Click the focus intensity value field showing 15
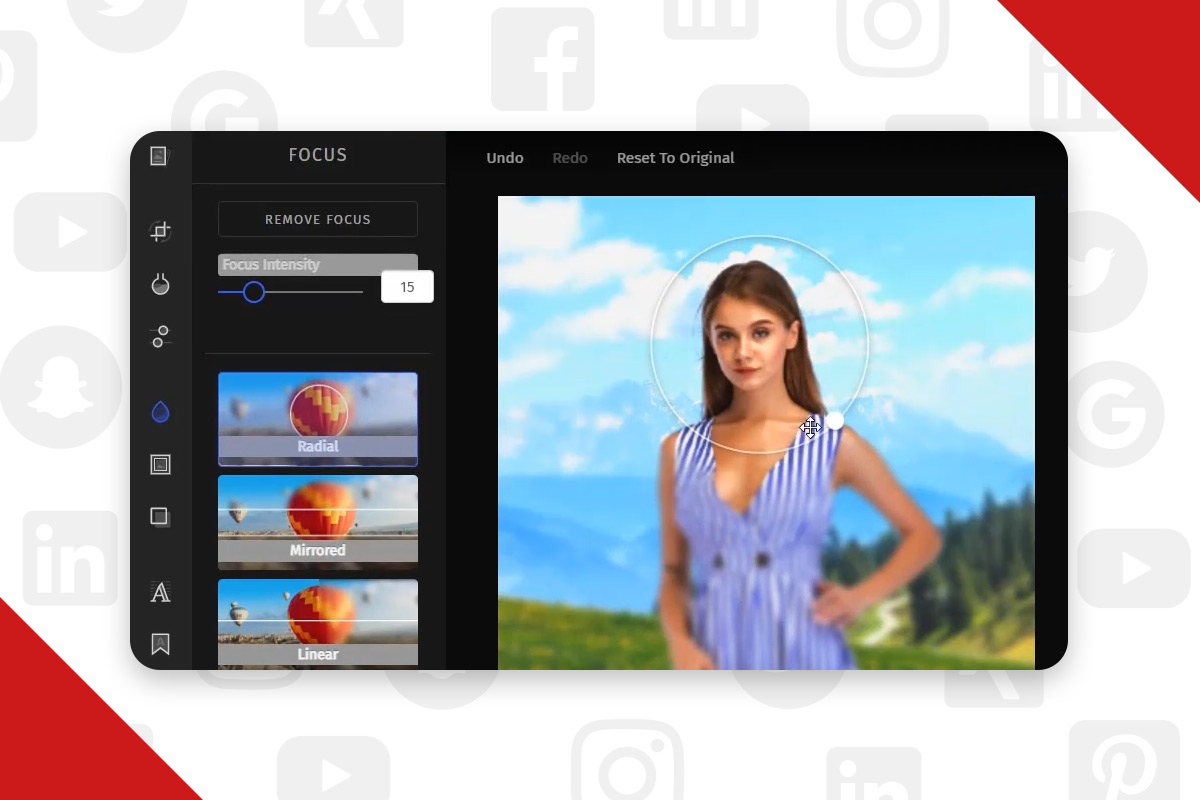The width and height of the screenshot is (1200, 800). click(407, 287)
